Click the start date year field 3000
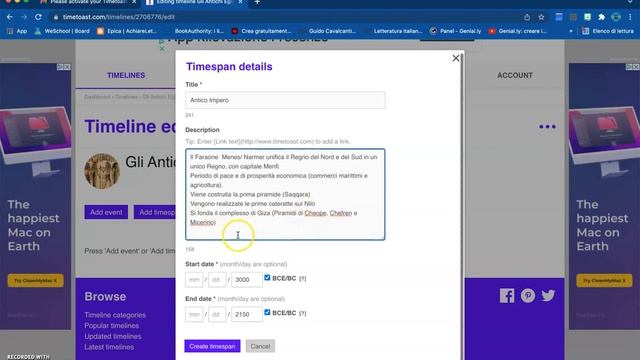Image resolution: width=640 pixels, height=360 pixels. (247, 280)
